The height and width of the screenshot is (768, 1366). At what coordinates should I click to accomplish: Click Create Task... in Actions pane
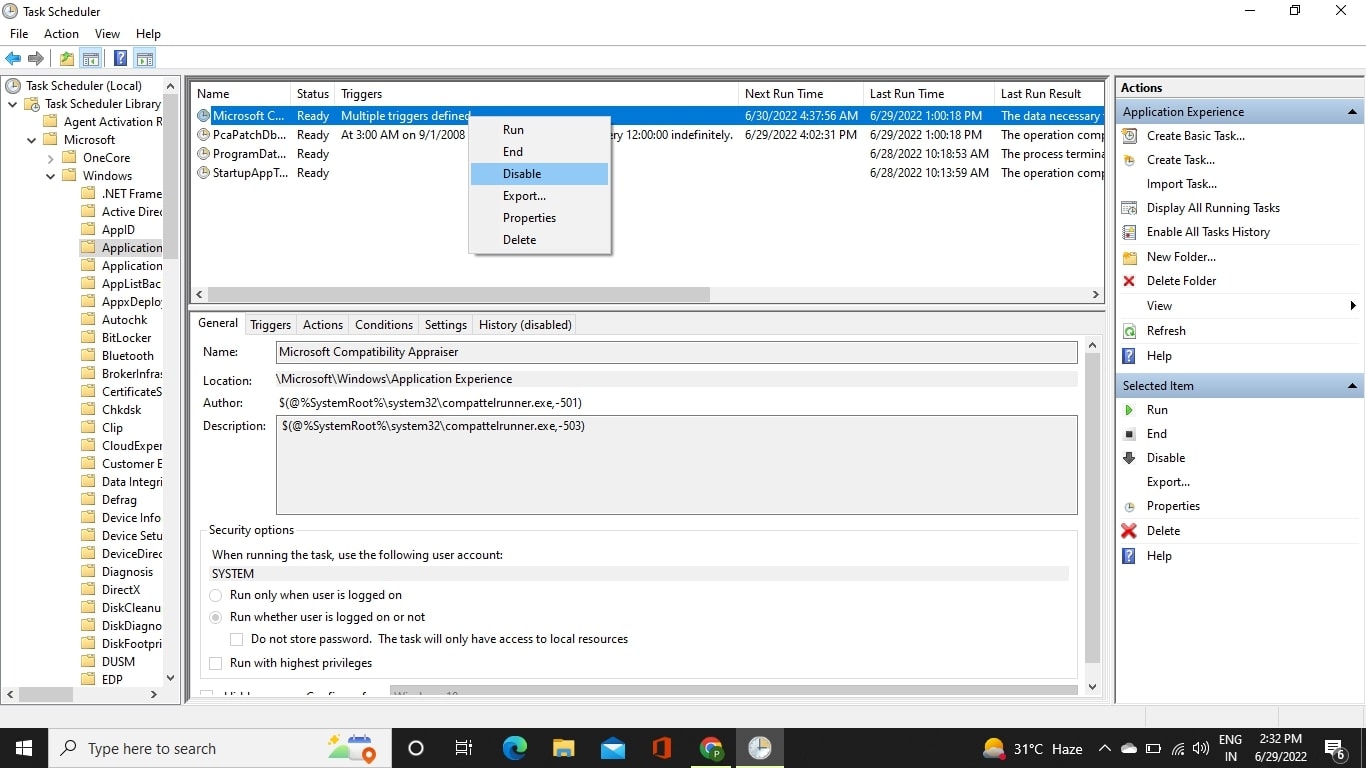1181,160
